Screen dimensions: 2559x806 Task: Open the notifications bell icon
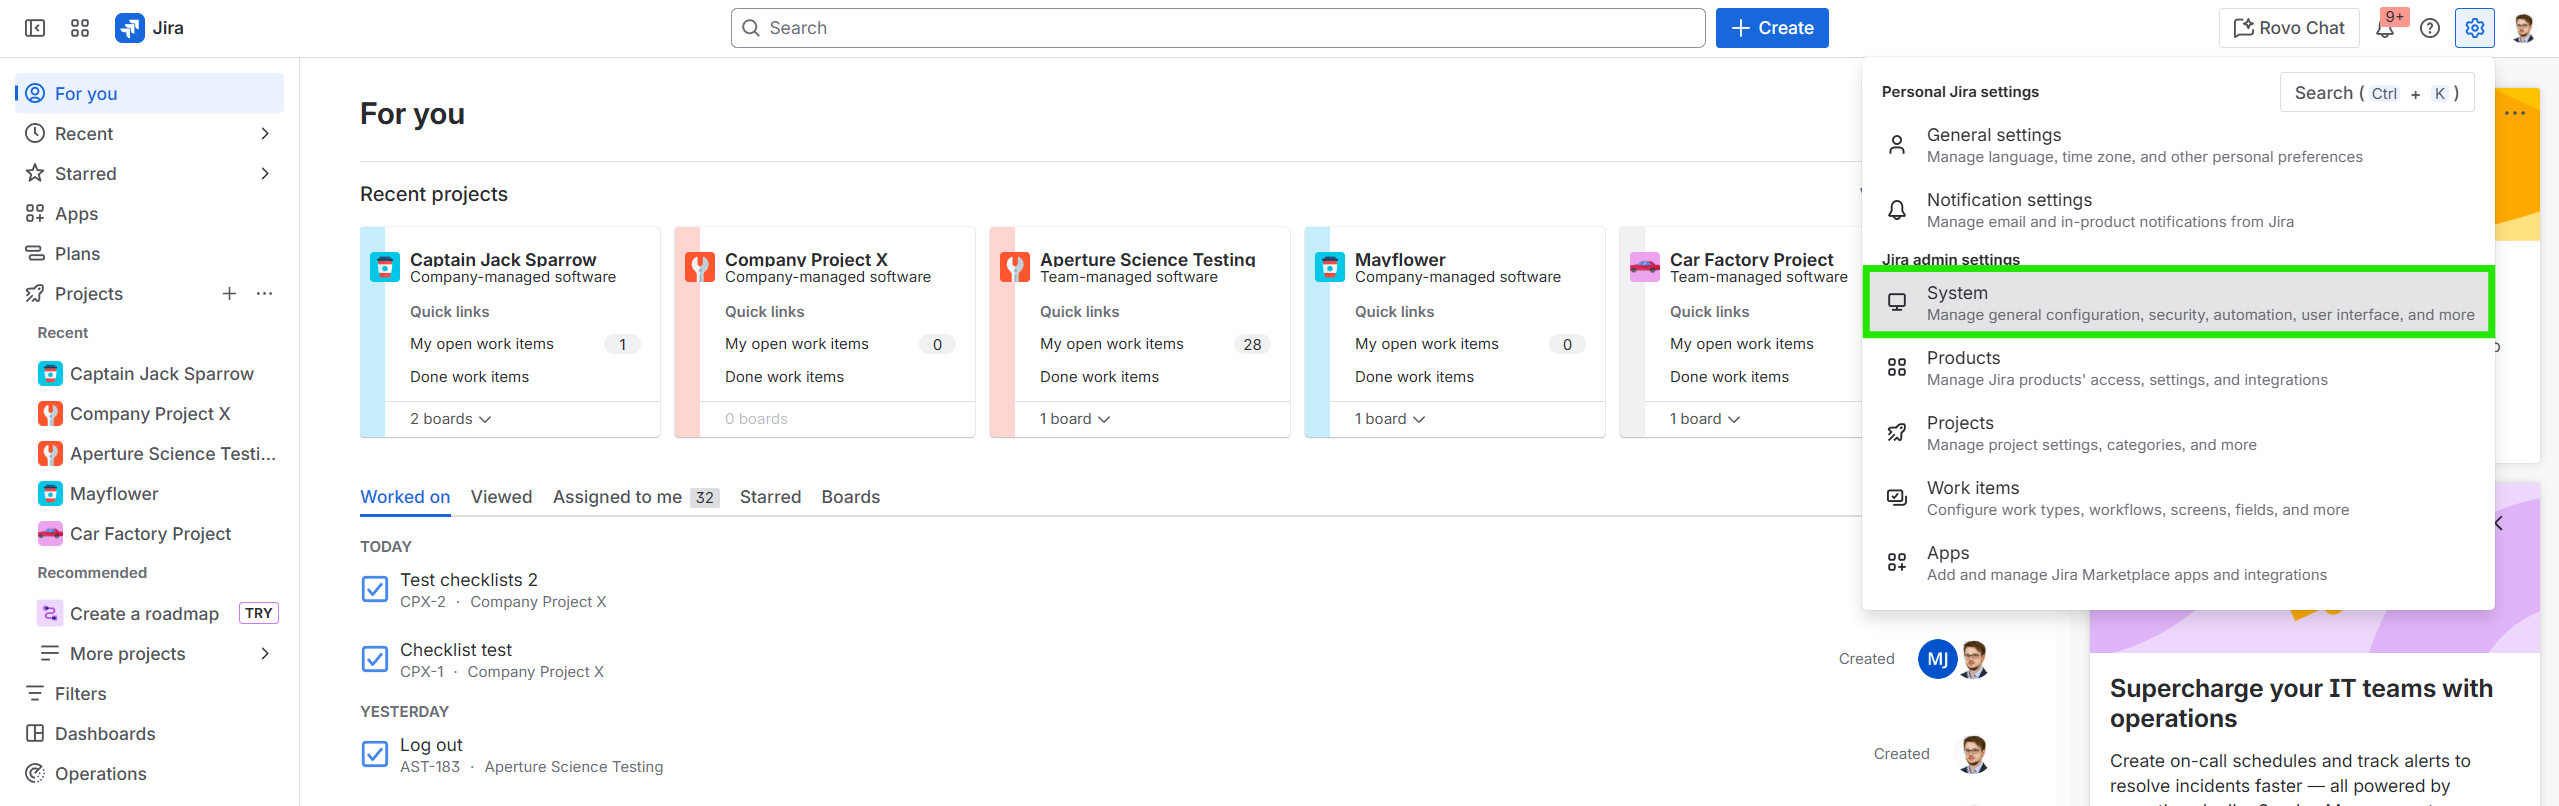click(x=2385, y=28)
